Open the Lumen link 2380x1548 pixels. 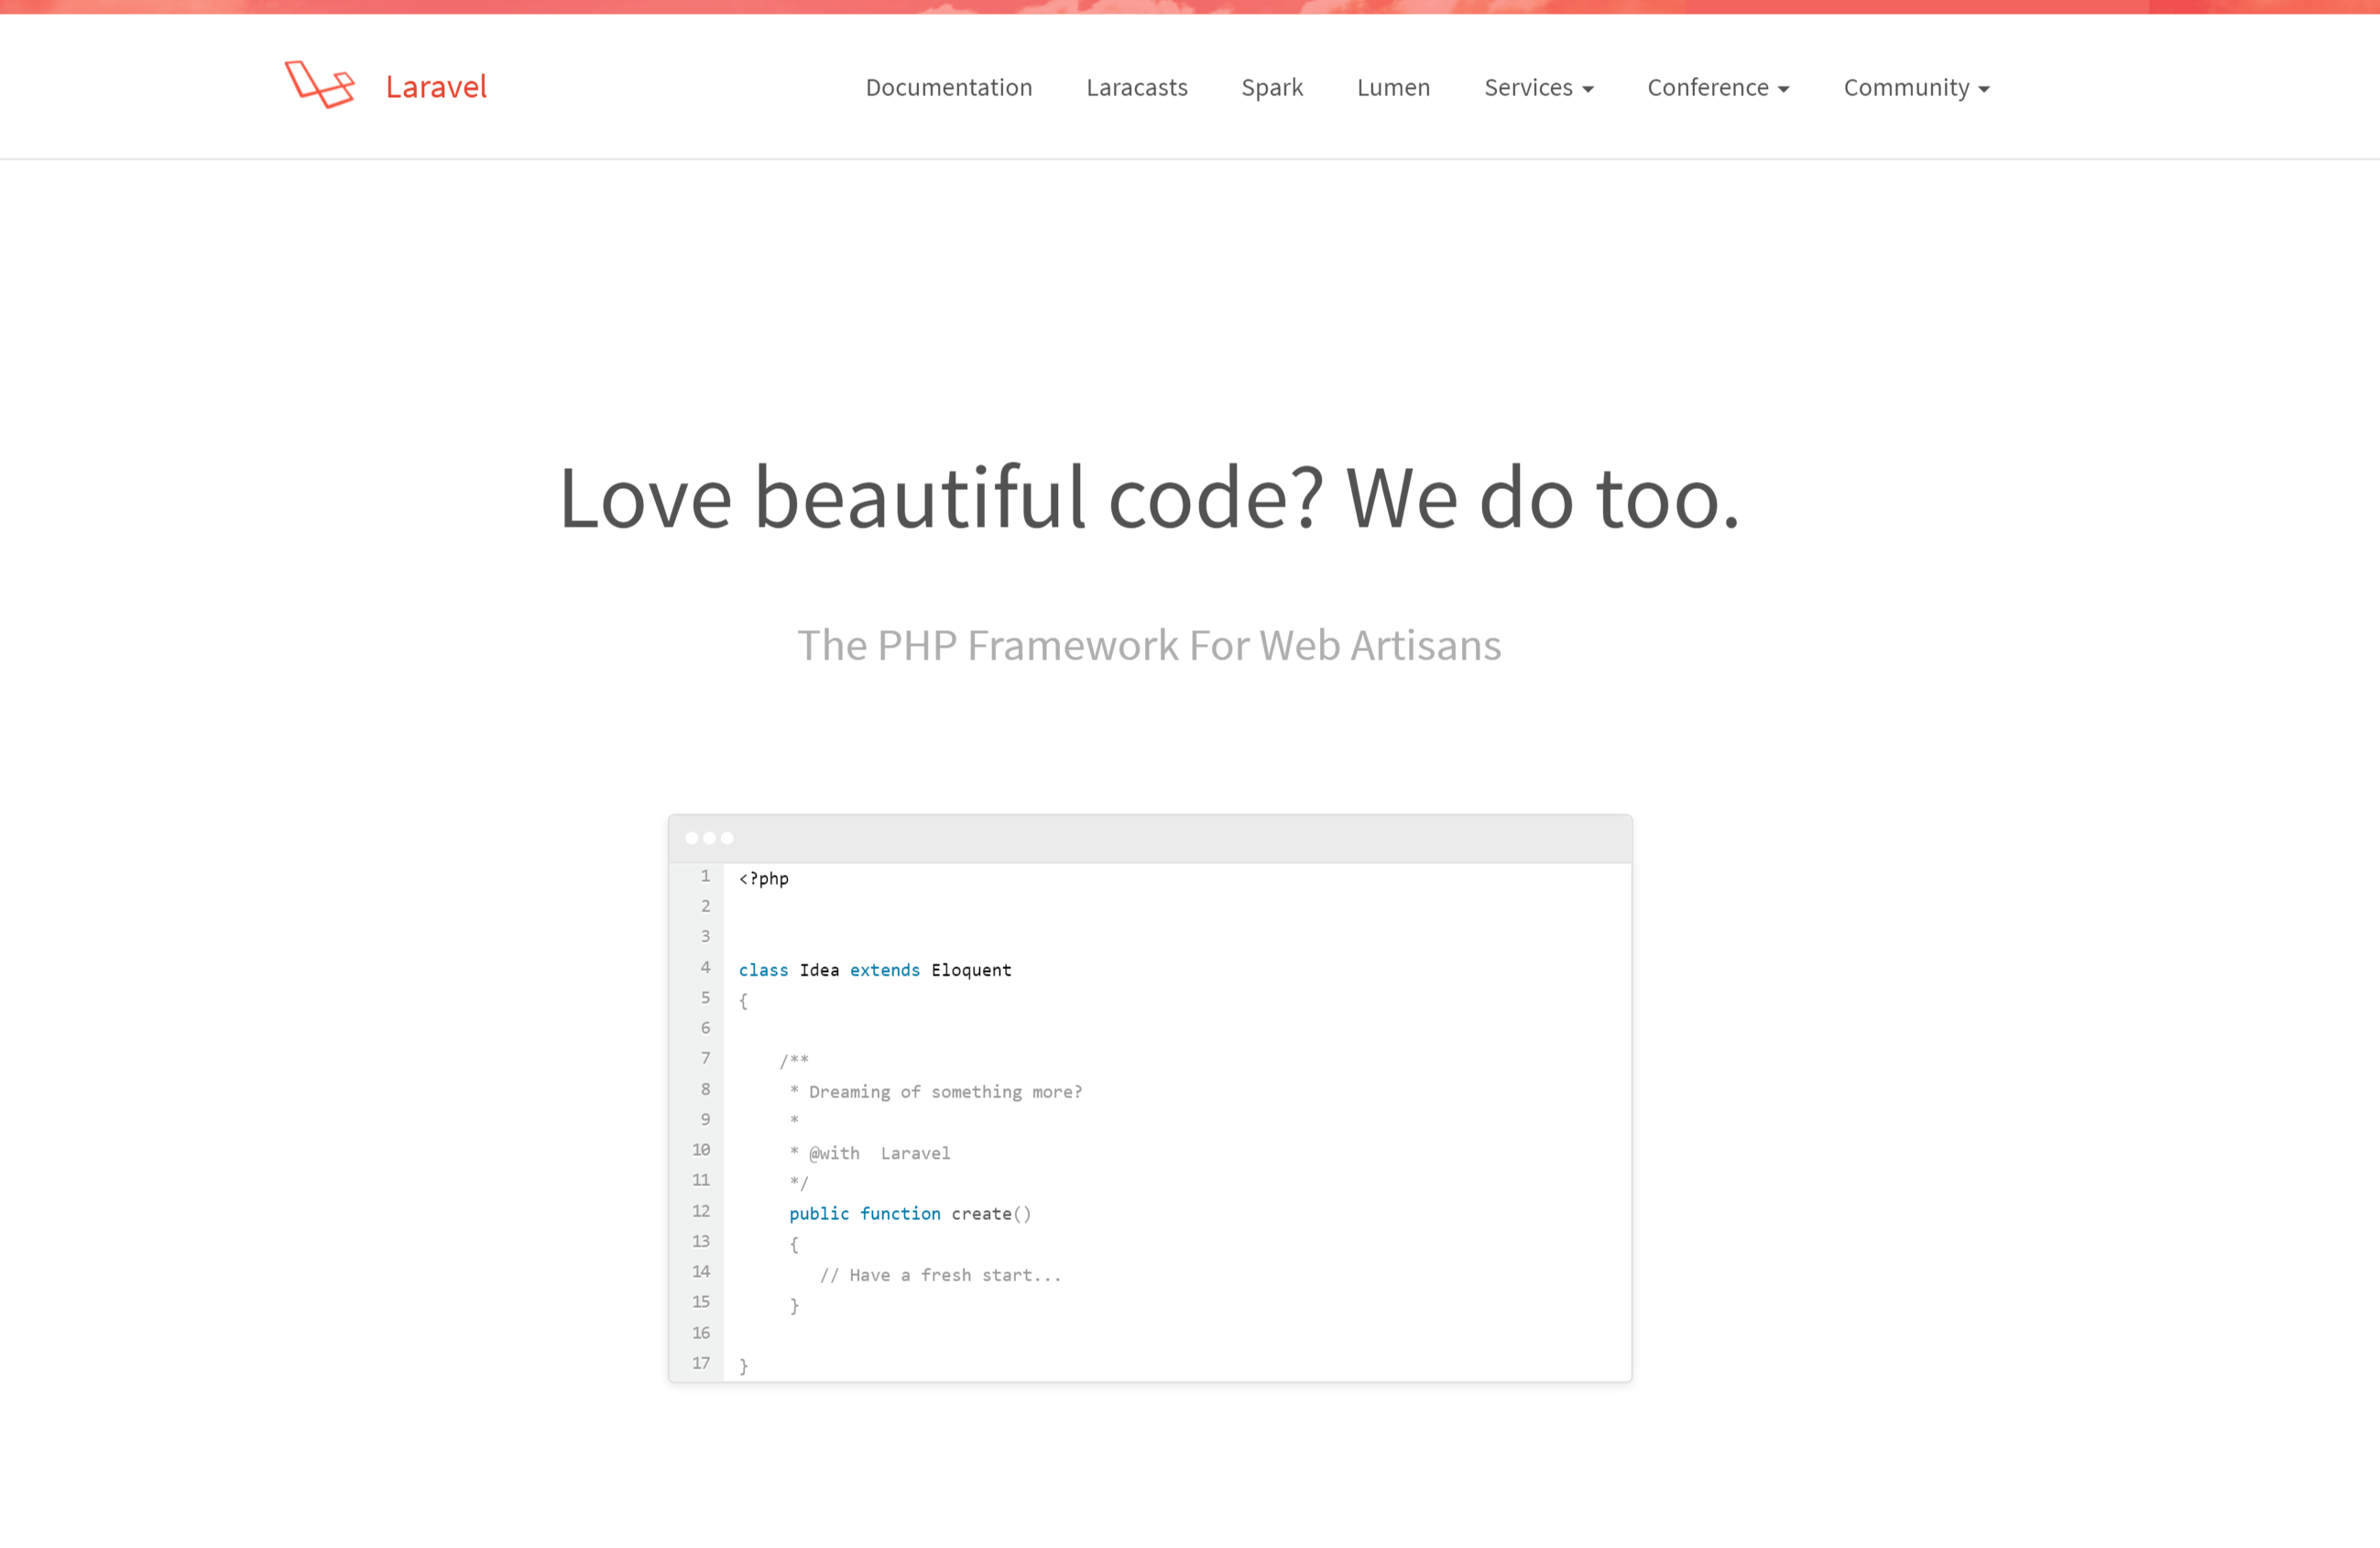[x=1393, y=87]
